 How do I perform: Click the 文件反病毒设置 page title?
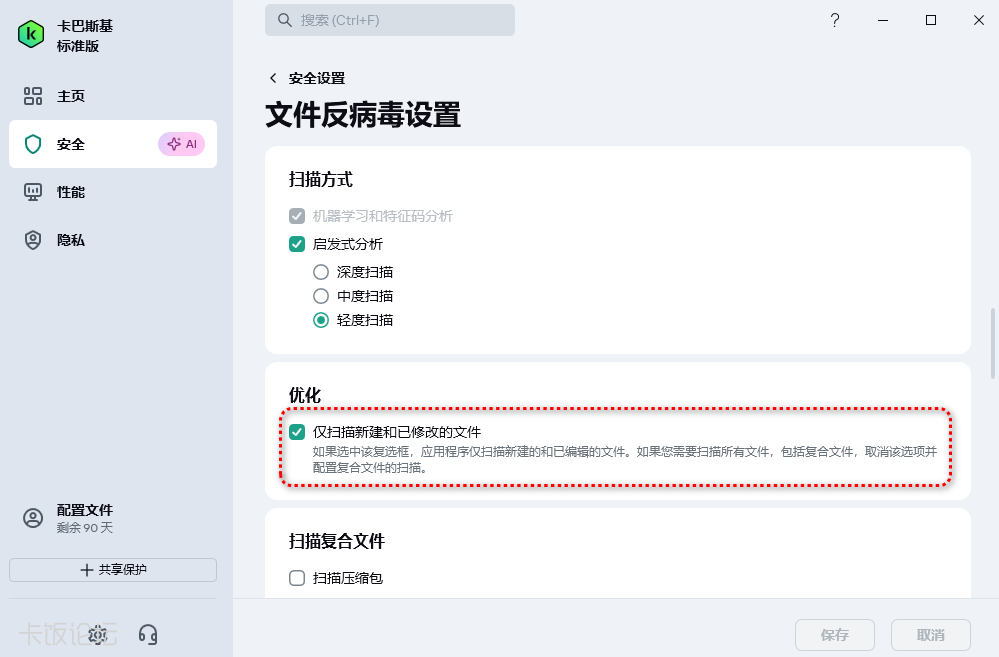363,115
